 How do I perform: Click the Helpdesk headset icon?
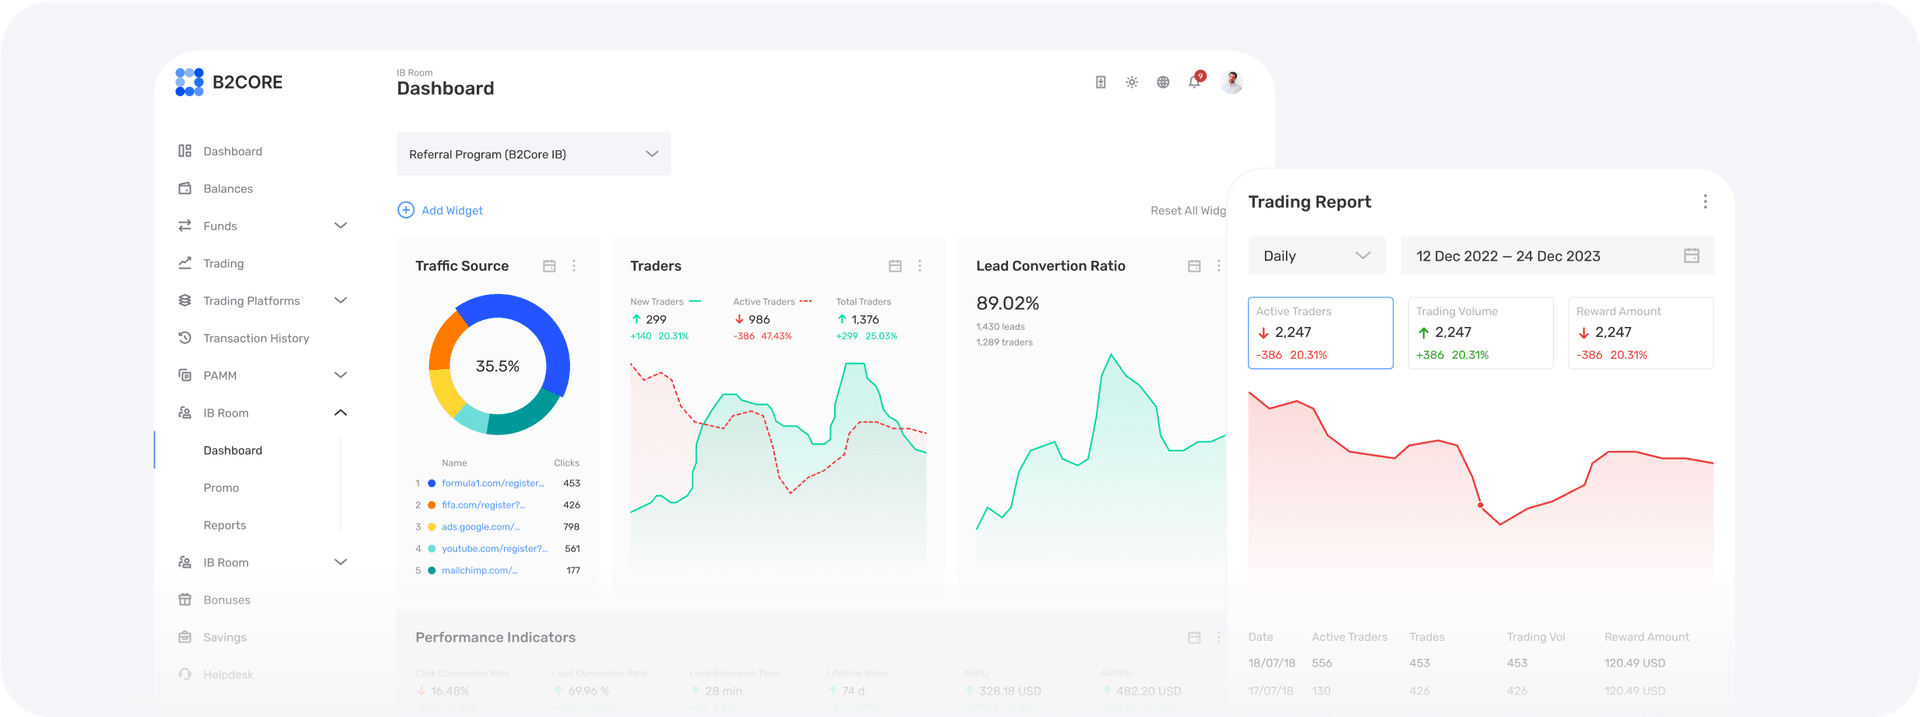(x=185, y=674)
